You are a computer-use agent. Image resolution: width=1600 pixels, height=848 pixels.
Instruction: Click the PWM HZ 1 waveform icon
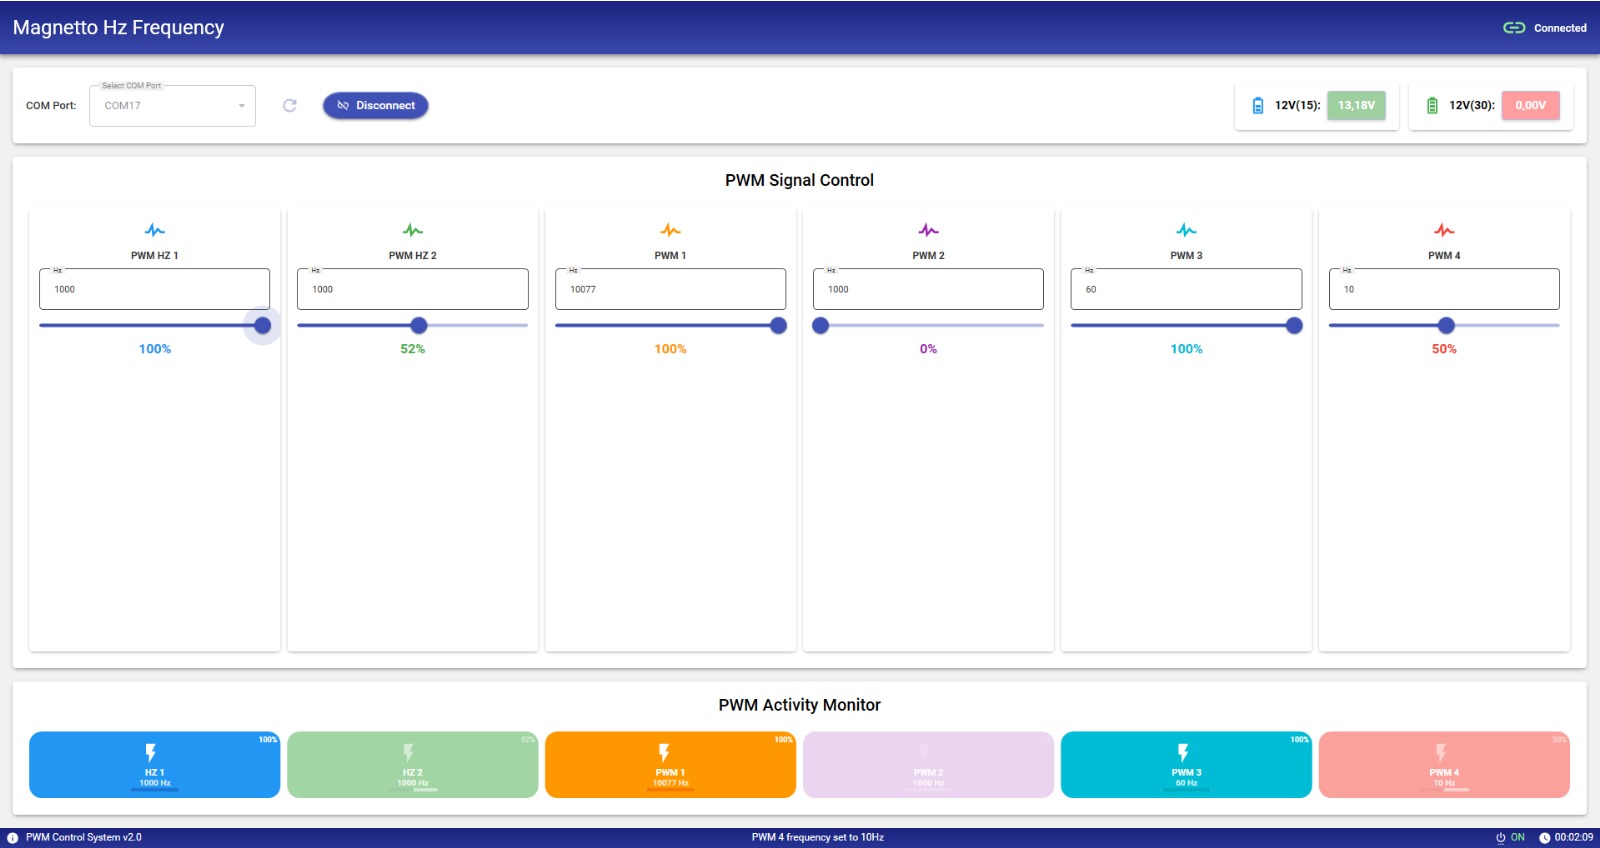pyautogui.click(x=155, y=230)
